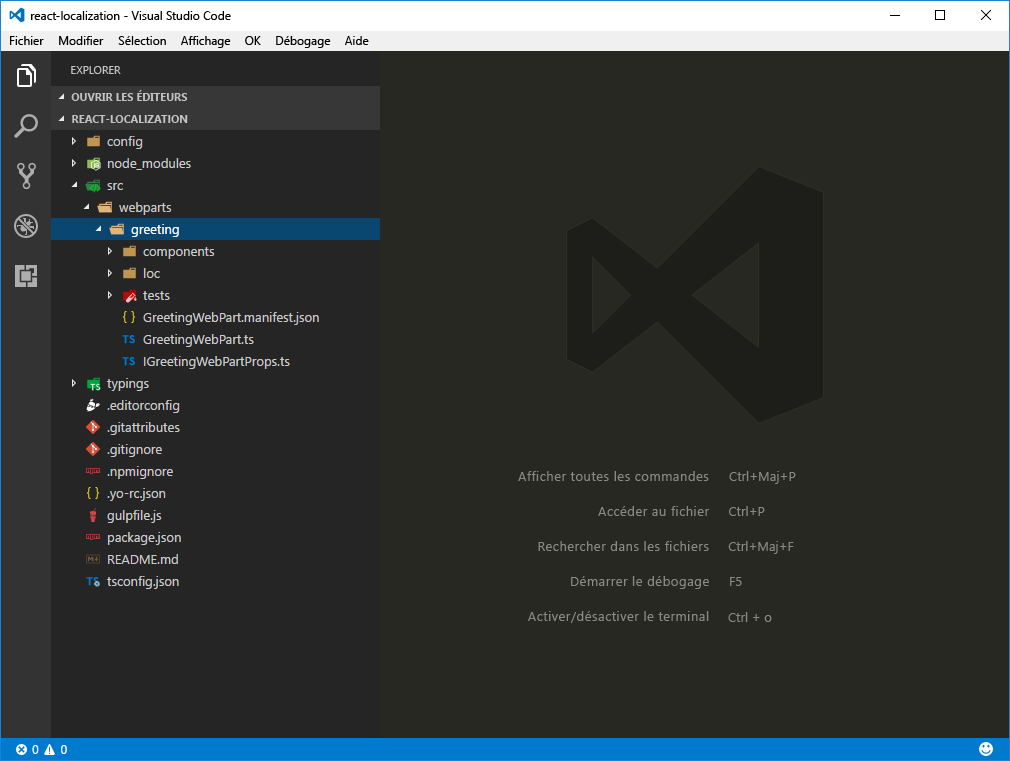
Task: Click the errors indicator in status bar
Action: click(x=25, y=749)
